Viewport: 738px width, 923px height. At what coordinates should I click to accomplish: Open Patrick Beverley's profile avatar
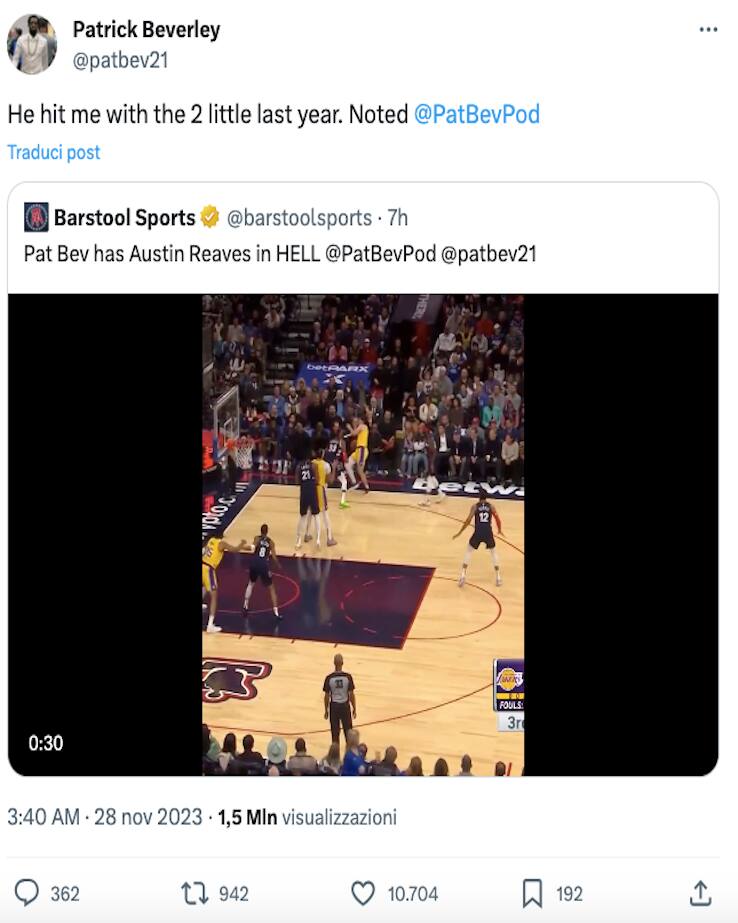pyautogui.click(x=32, y=44)
